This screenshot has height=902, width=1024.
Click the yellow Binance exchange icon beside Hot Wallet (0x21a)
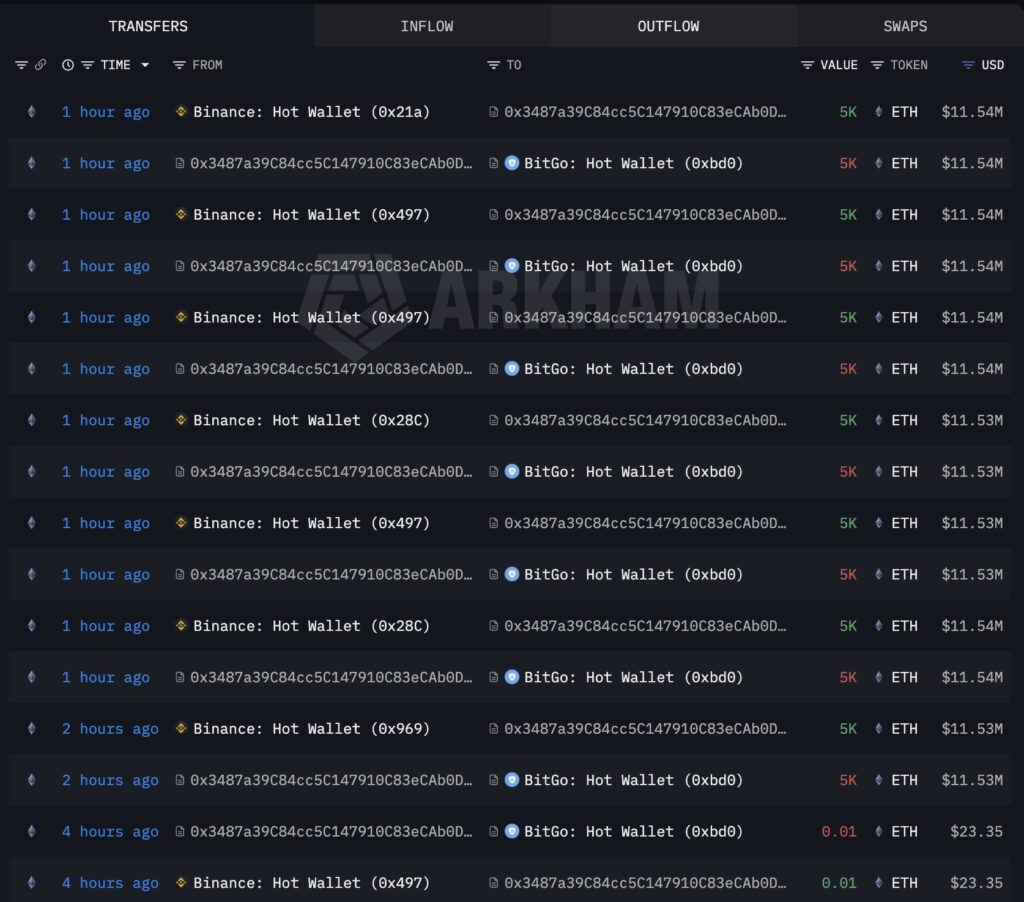point(181,112)
